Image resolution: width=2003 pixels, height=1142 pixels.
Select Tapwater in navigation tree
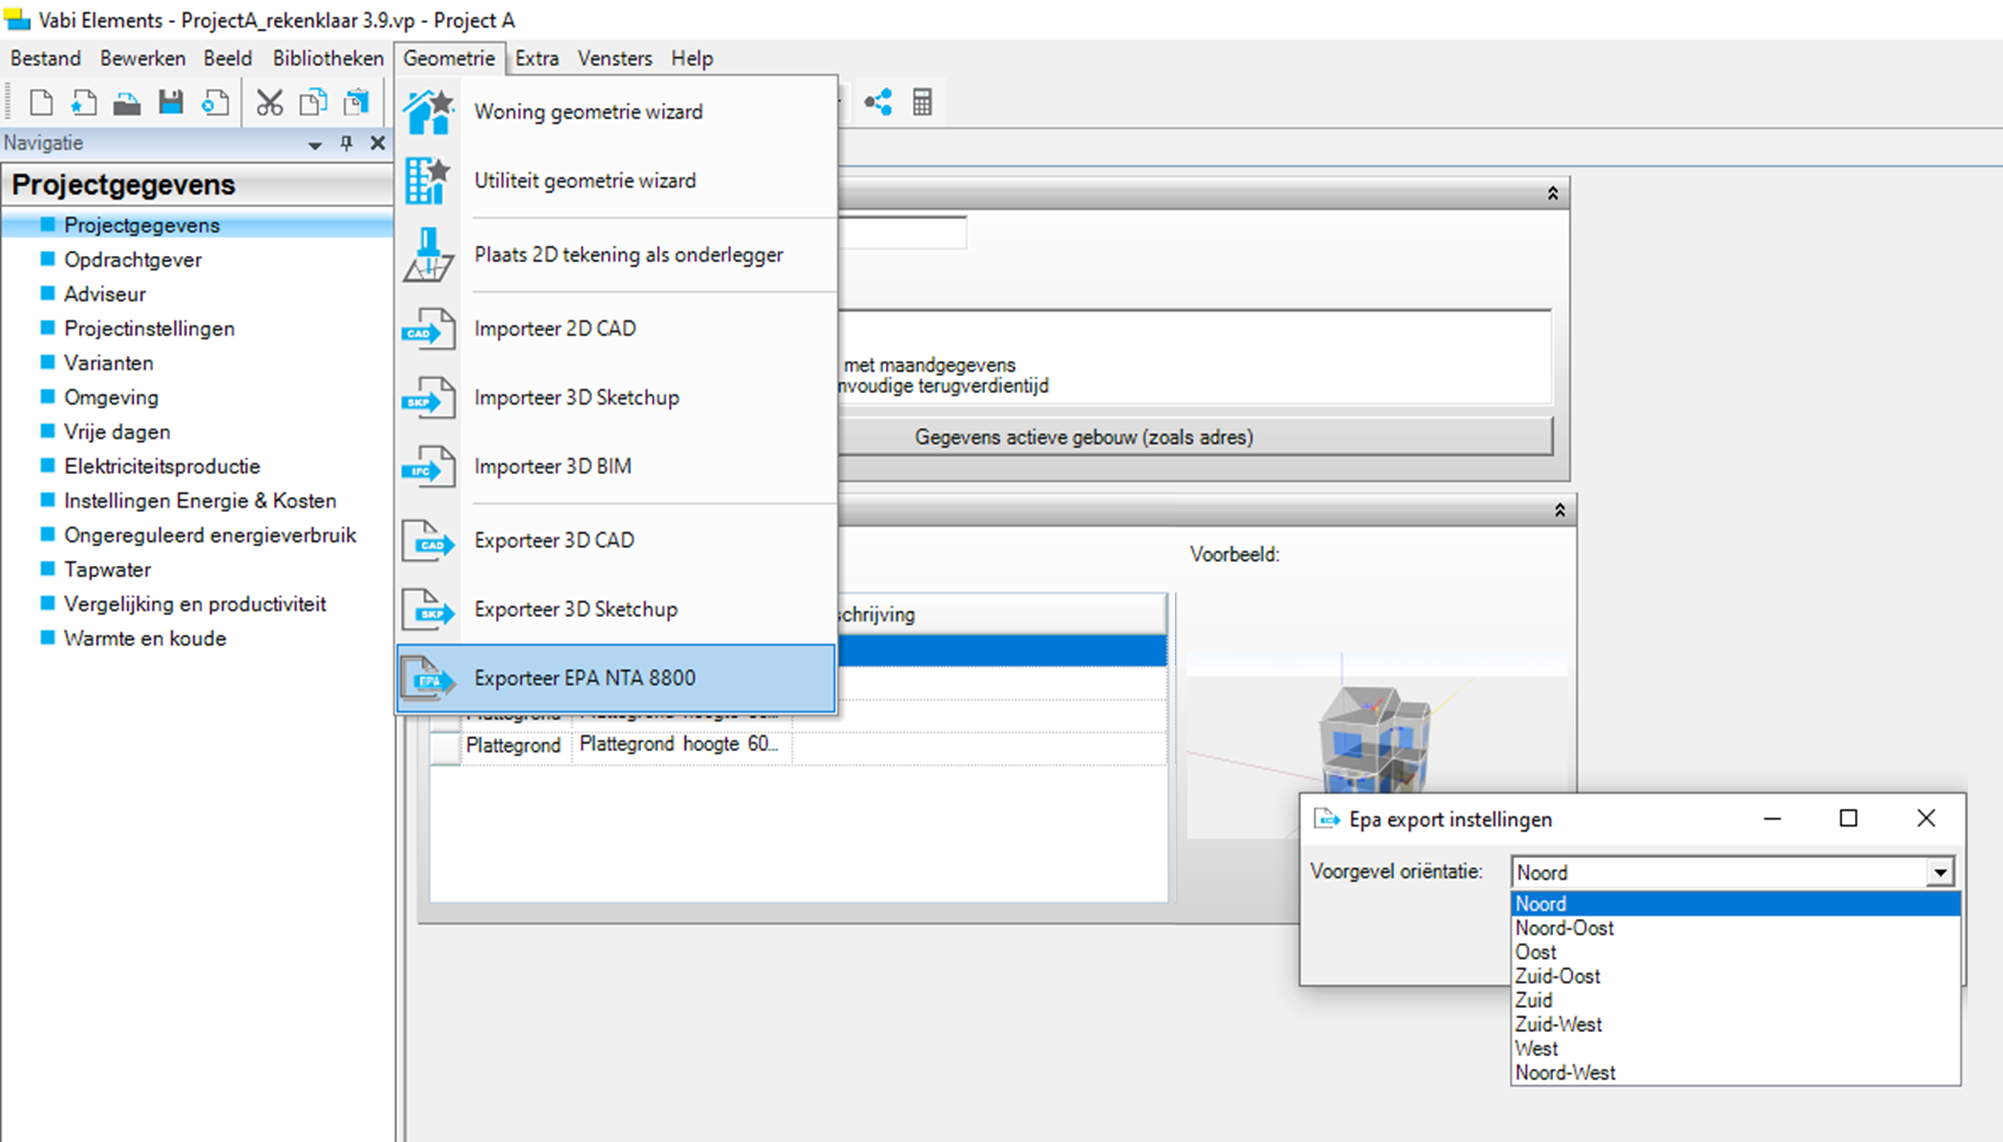pos(107,569)
